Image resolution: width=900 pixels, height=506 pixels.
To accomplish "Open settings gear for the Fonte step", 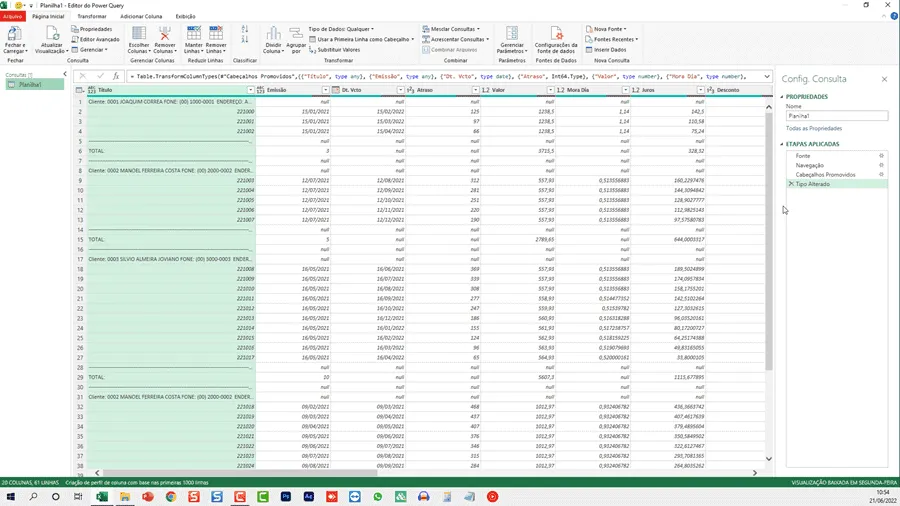I will [x=881, y=155].
